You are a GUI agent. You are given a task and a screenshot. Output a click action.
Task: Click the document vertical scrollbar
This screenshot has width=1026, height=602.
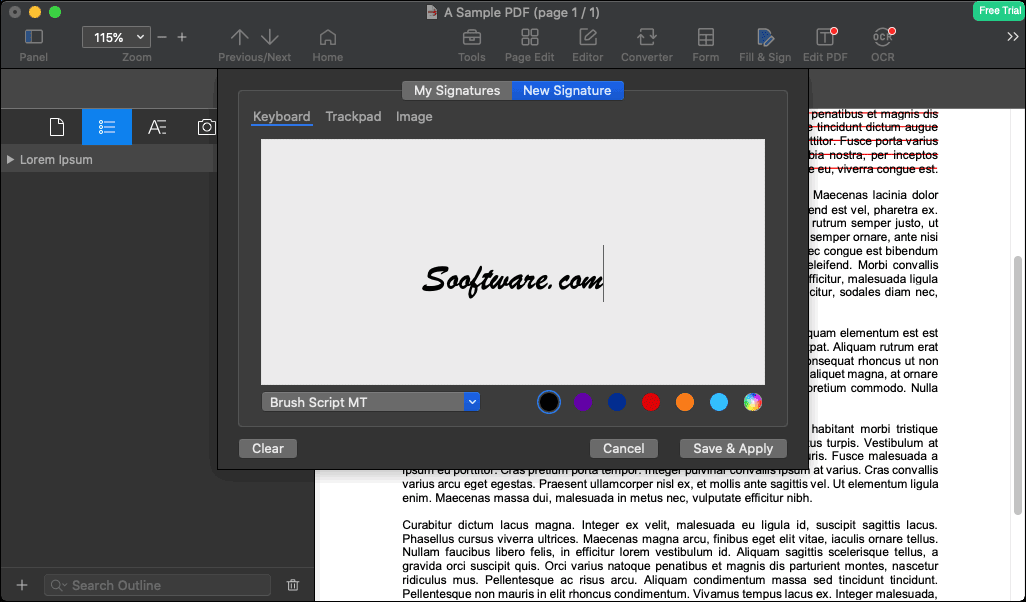[x=1018, y=385]
